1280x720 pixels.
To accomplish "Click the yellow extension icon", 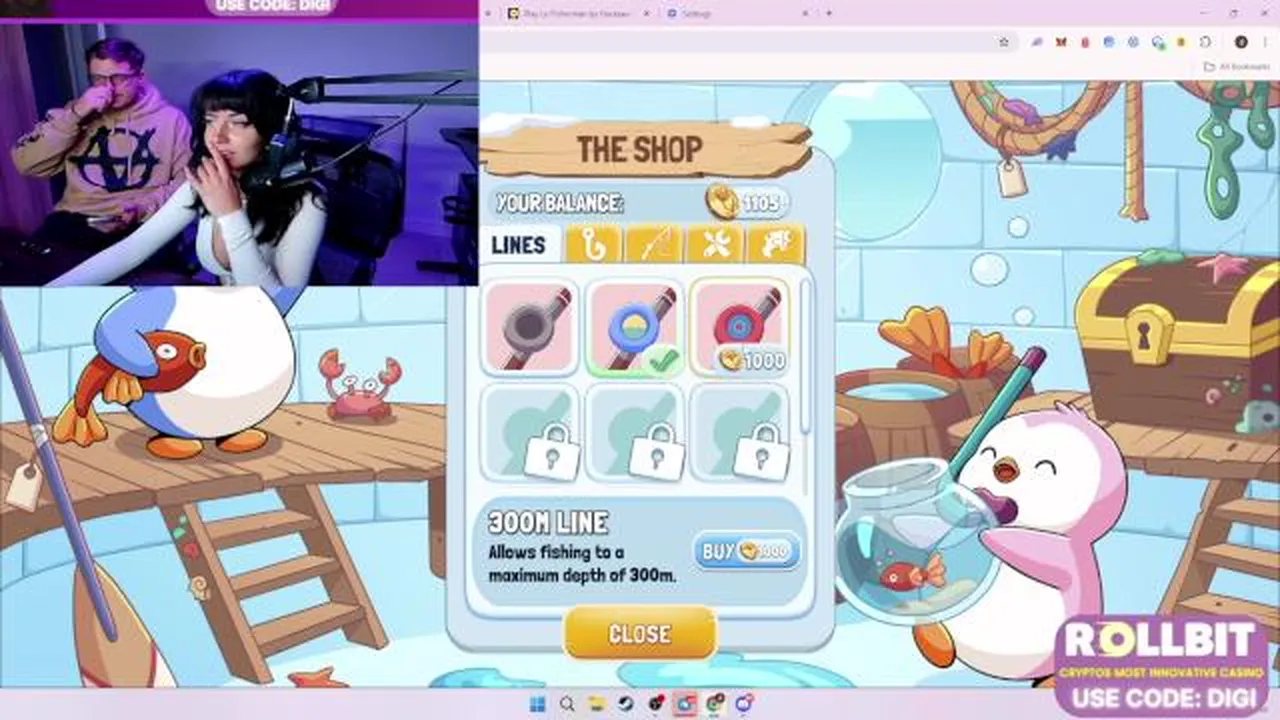I will pyautogui.click(x=1181, y=42).
